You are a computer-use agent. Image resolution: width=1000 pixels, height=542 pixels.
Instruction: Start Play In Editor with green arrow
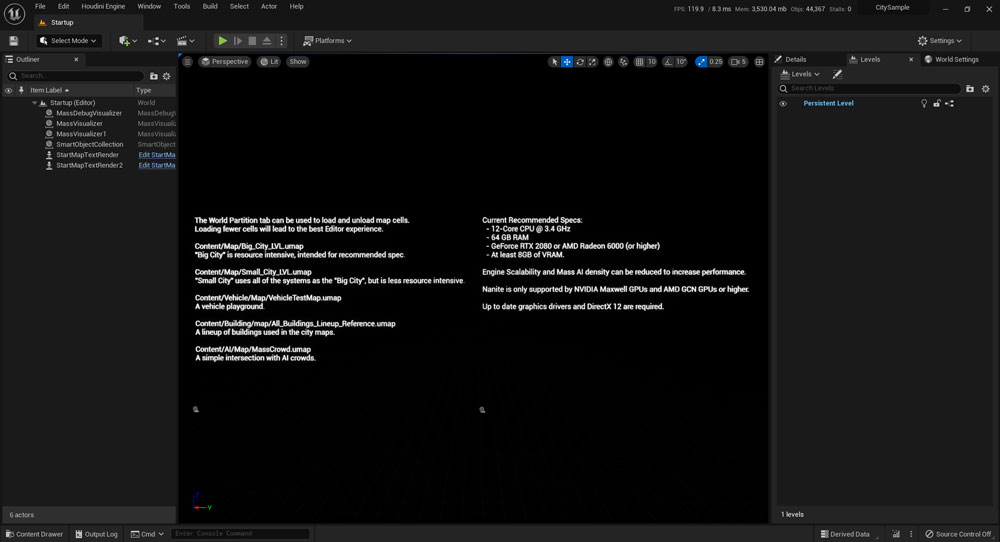[x=223, y=41]
